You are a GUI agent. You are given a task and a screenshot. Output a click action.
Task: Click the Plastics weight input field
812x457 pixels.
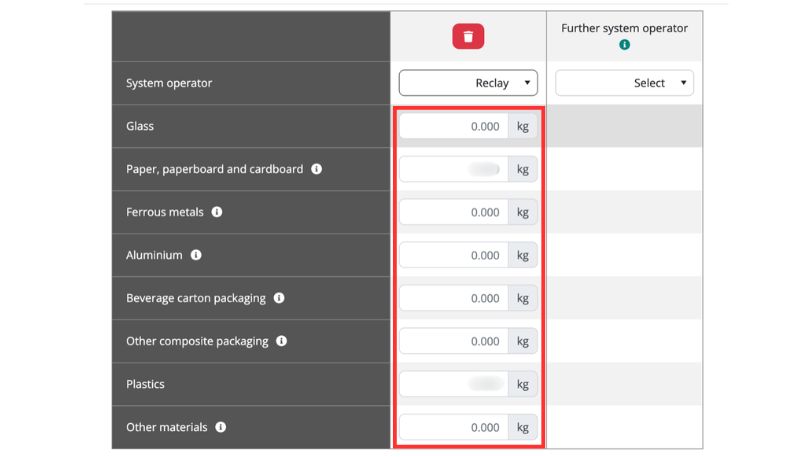[453, 384]
